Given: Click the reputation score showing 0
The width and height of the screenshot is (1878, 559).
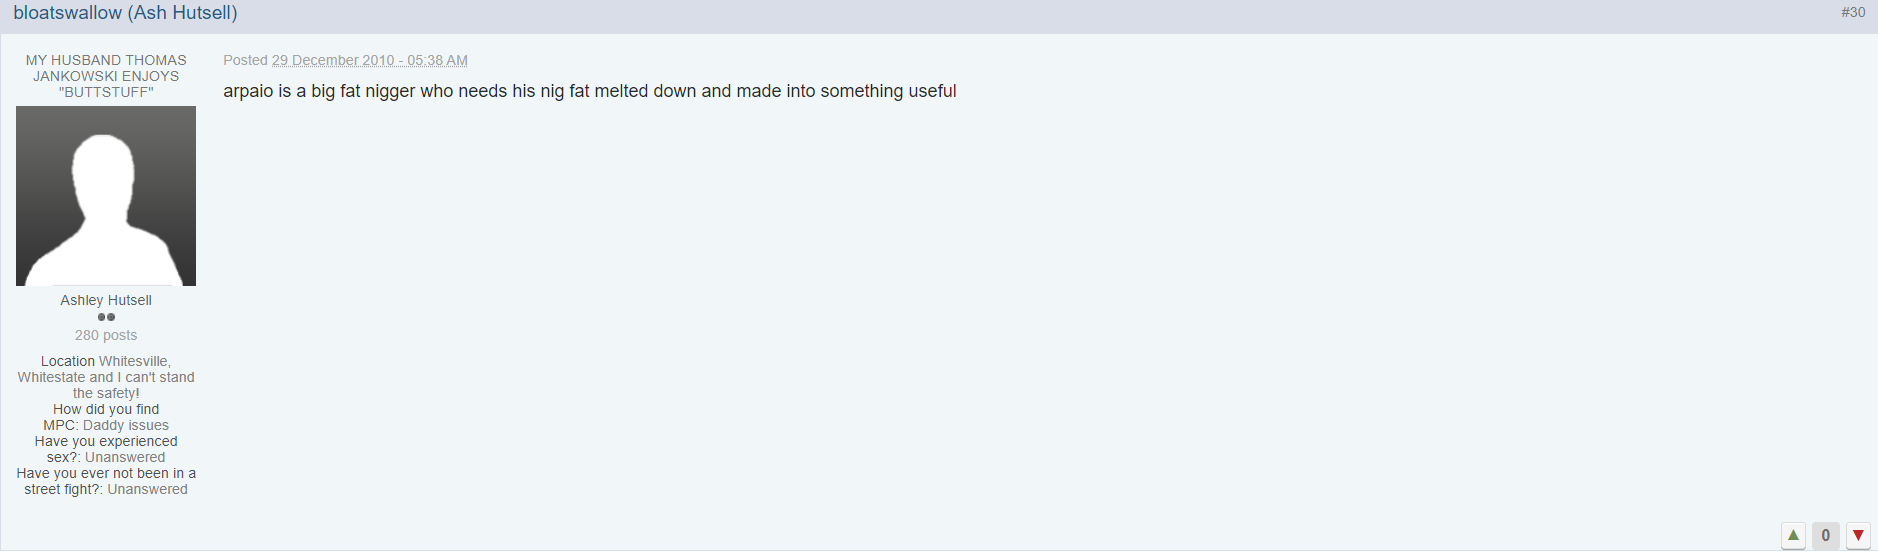Looking at the screenshot, I should coord(1826,536).
